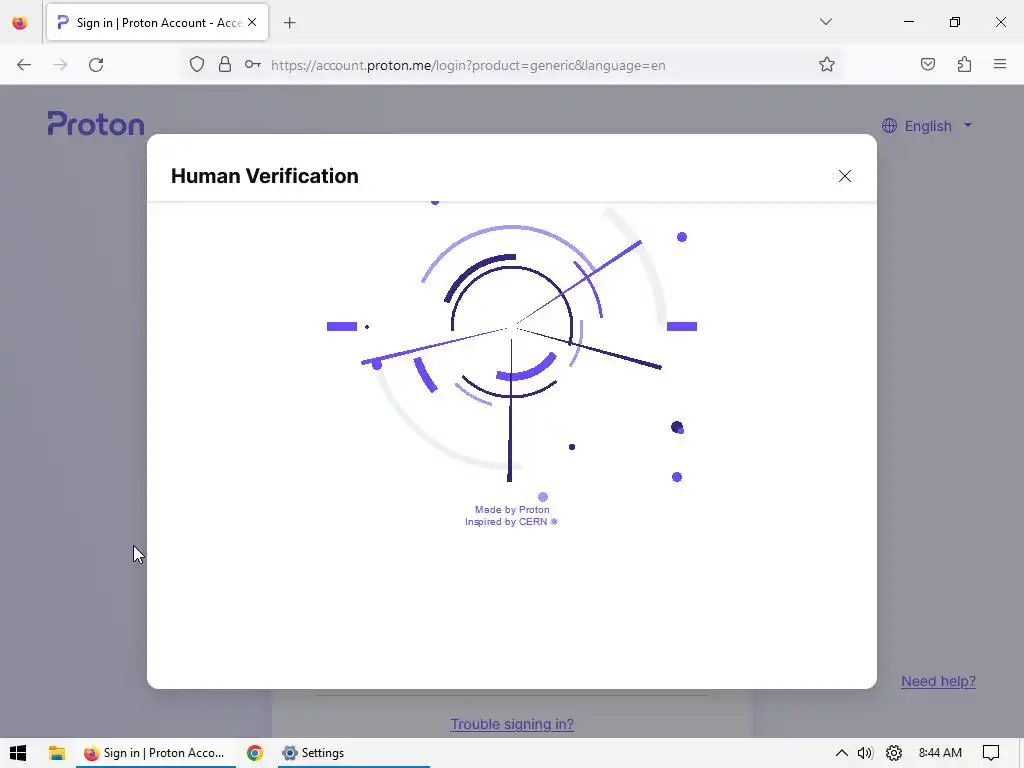Click the gear icon in system tray
The image size is (1024, 768).
point(894,753)
